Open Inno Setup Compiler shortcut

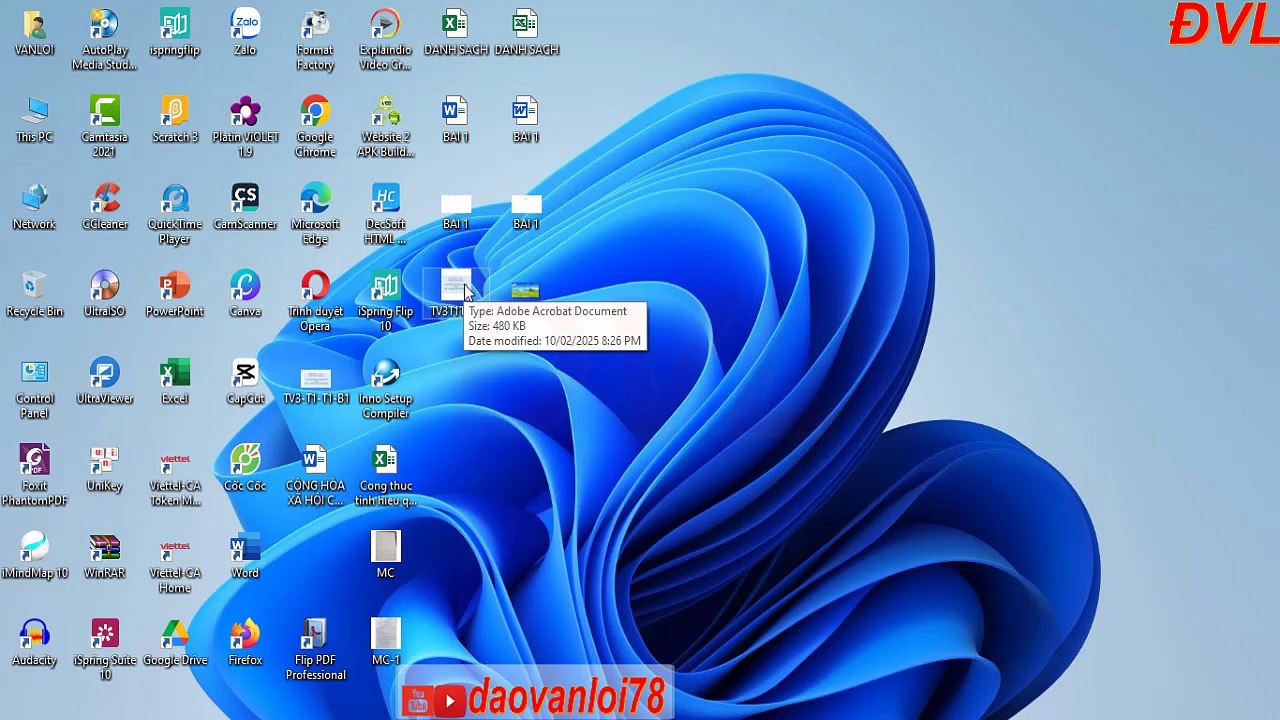pyautogui.click(x=385, y=373)
